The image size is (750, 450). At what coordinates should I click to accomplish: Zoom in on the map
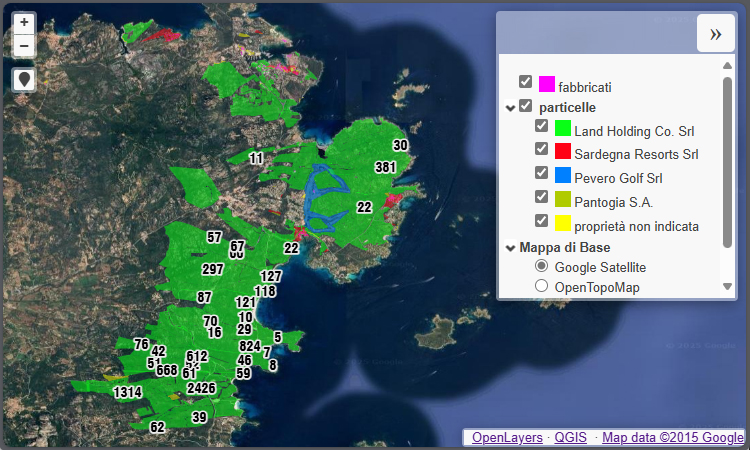point(24,22)
